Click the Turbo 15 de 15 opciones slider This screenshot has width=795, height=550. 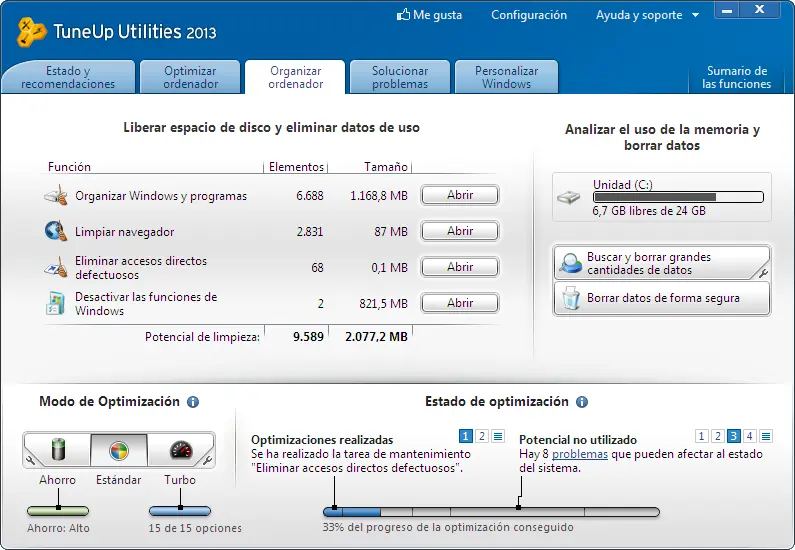(x=179, y=510)
